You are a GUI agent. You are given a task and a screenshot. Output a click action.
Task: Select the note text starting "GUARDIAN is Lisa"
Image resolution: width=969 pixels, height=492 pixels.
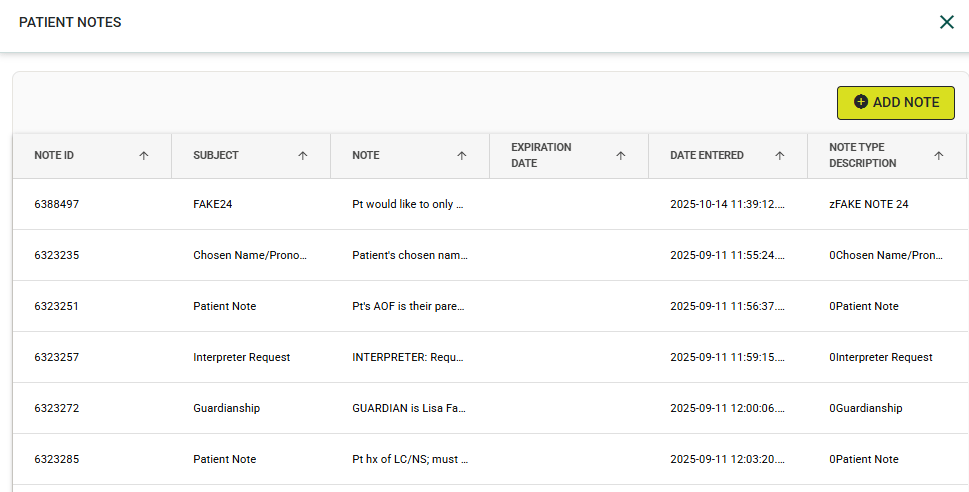click(x=409, y=408)
